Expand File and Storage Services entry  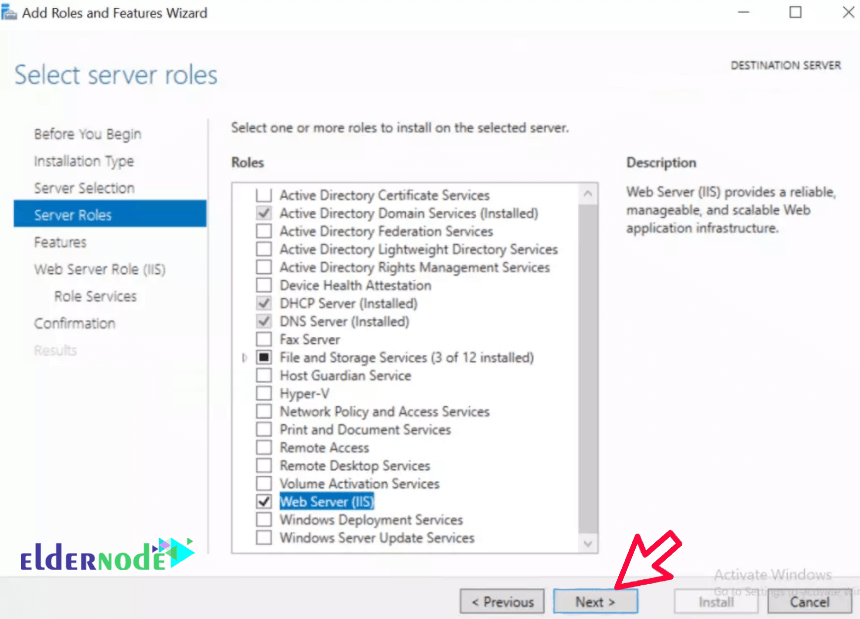click(245, 357)
